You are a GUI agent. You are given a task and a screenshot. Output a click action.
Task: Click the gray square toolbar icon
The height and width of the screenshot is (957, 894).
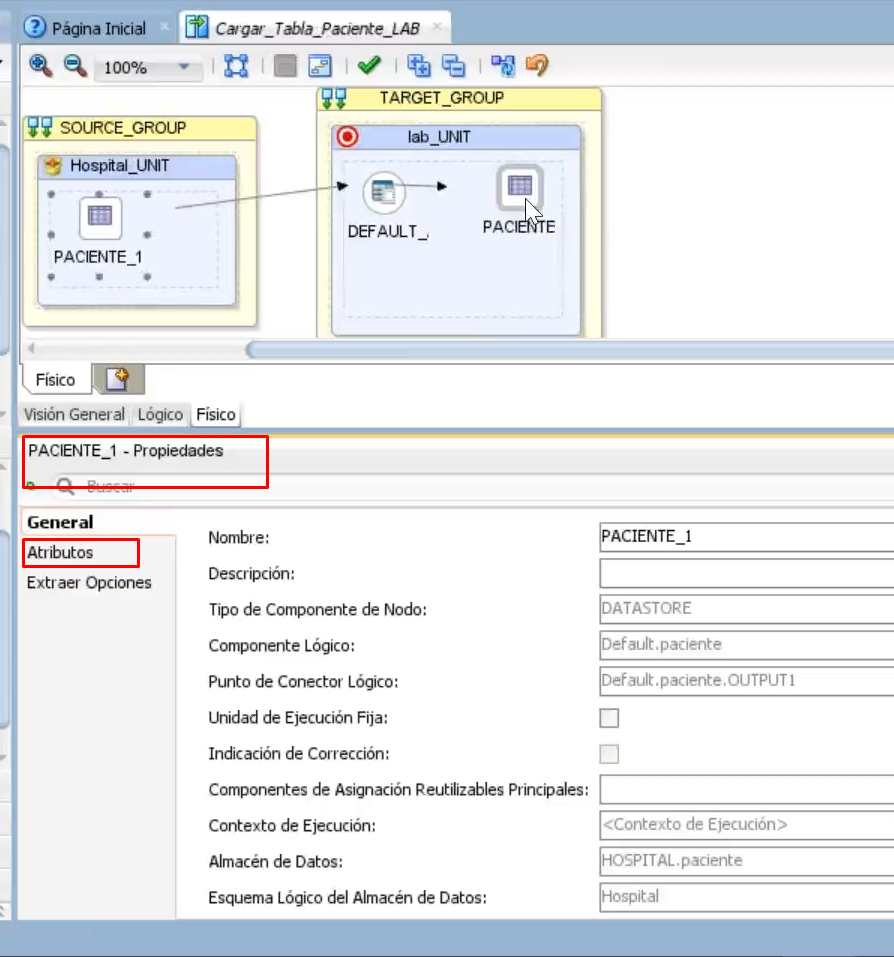[285, 65]
